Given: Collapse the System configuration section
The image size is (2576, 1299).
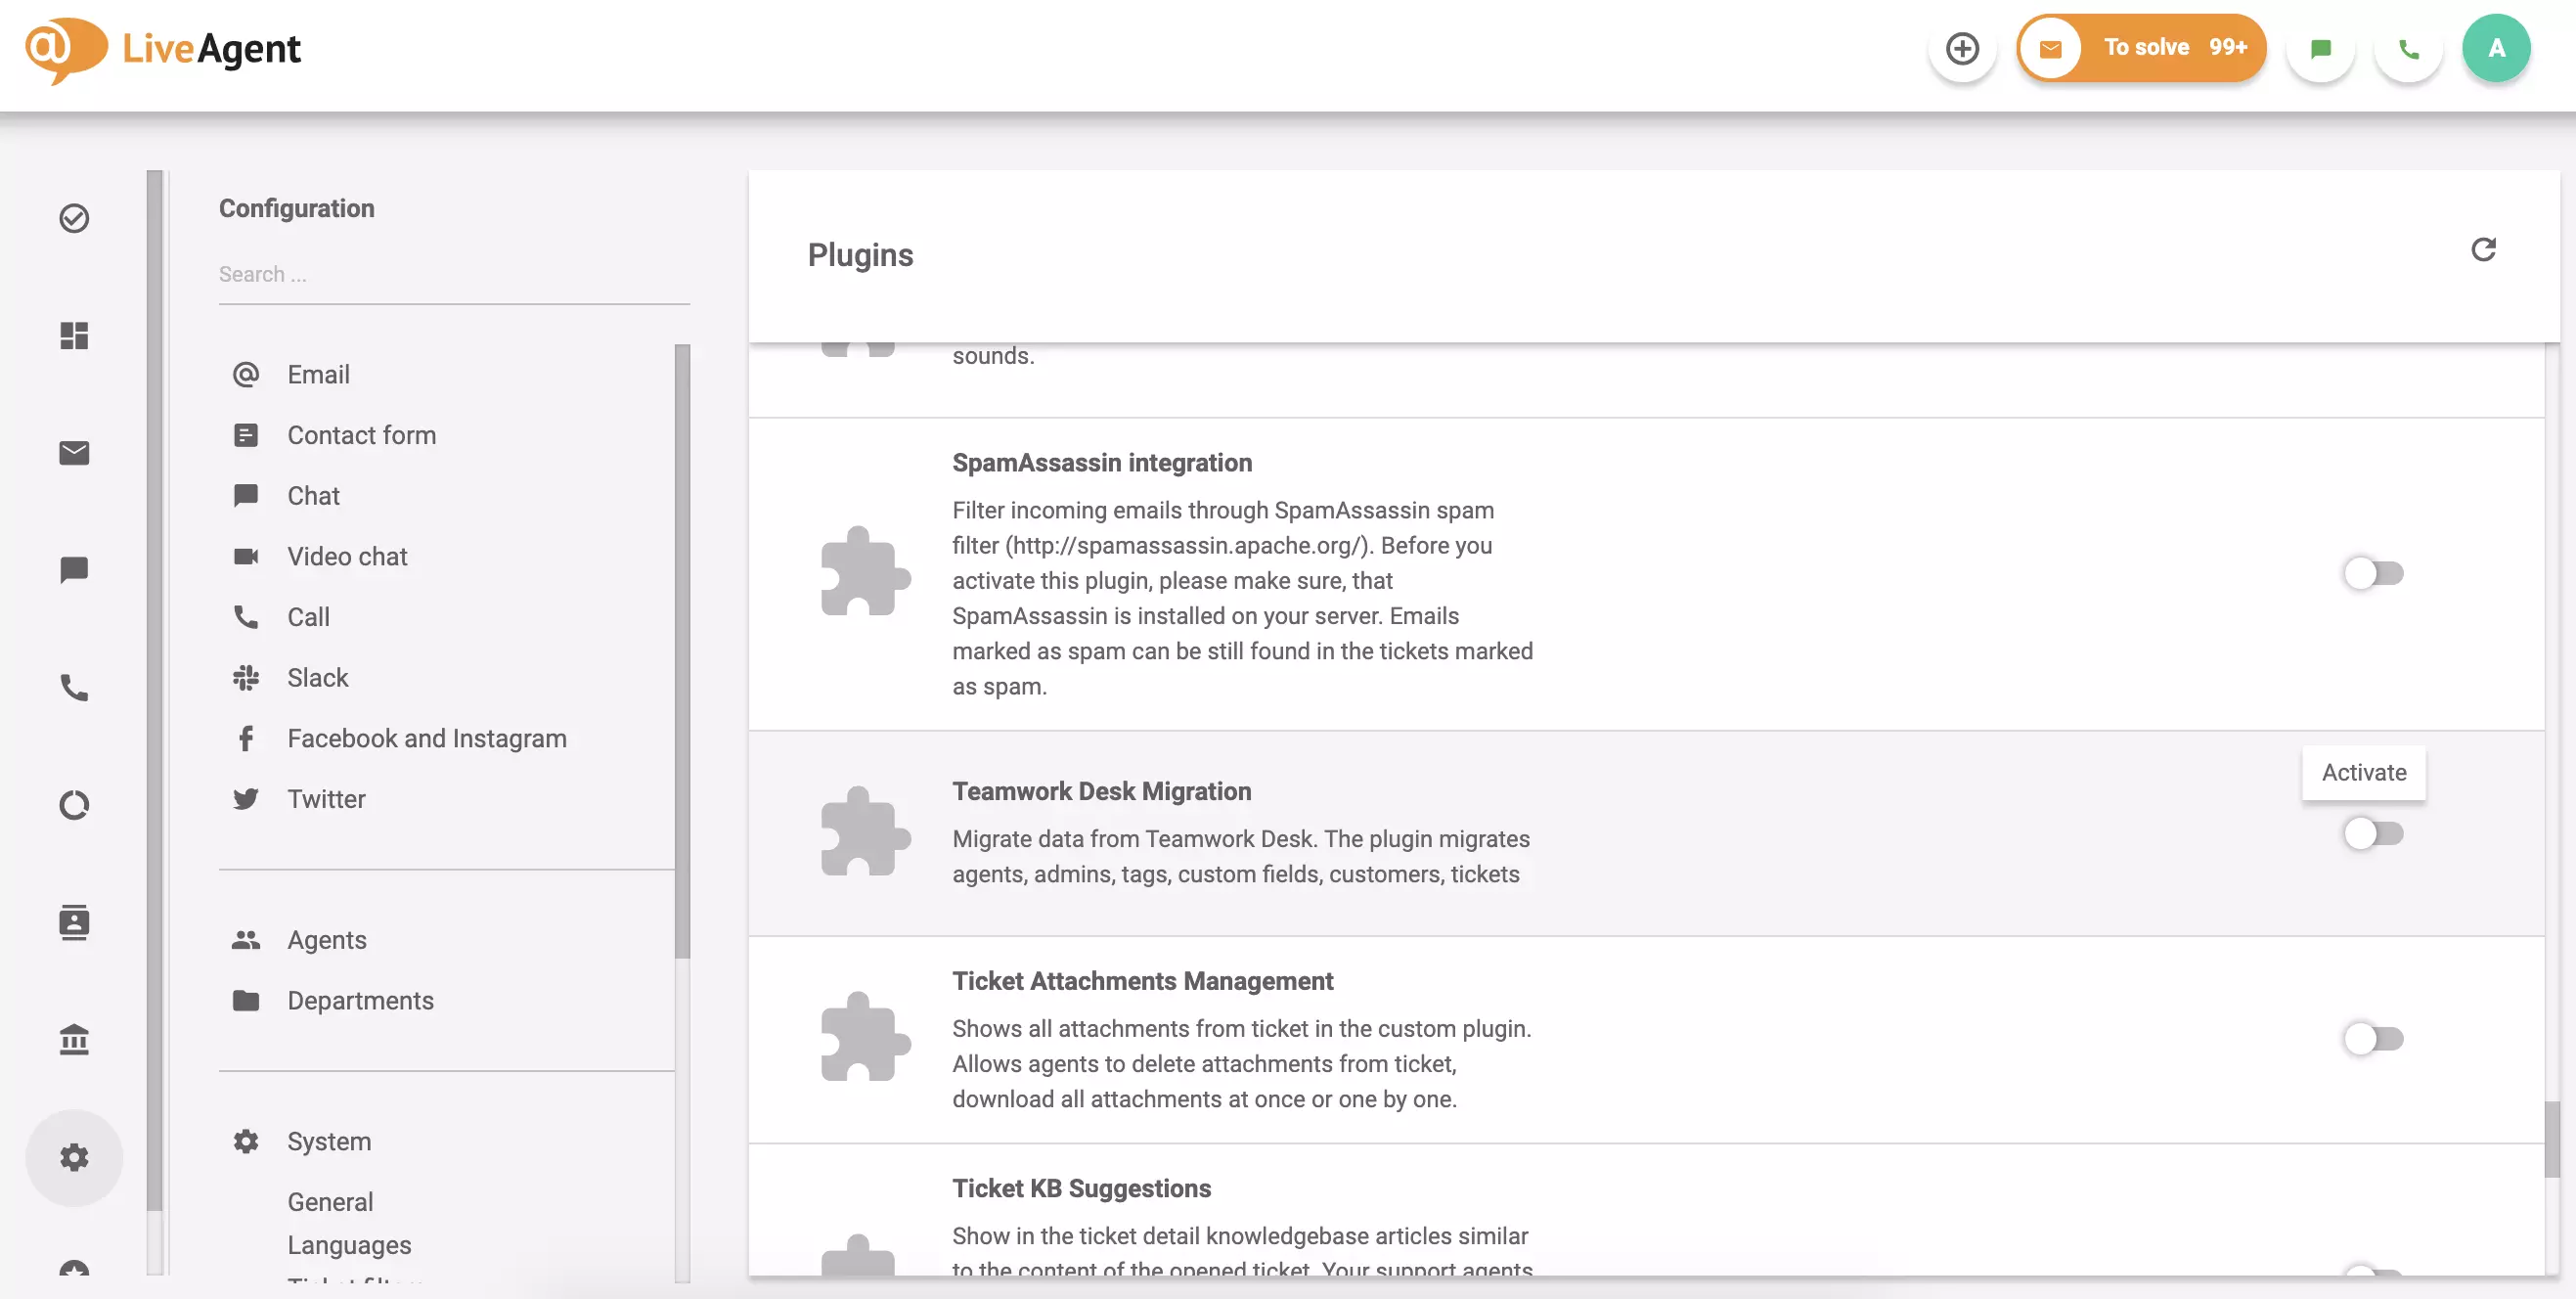Looking at the screenshot, I should point(328,1140).
